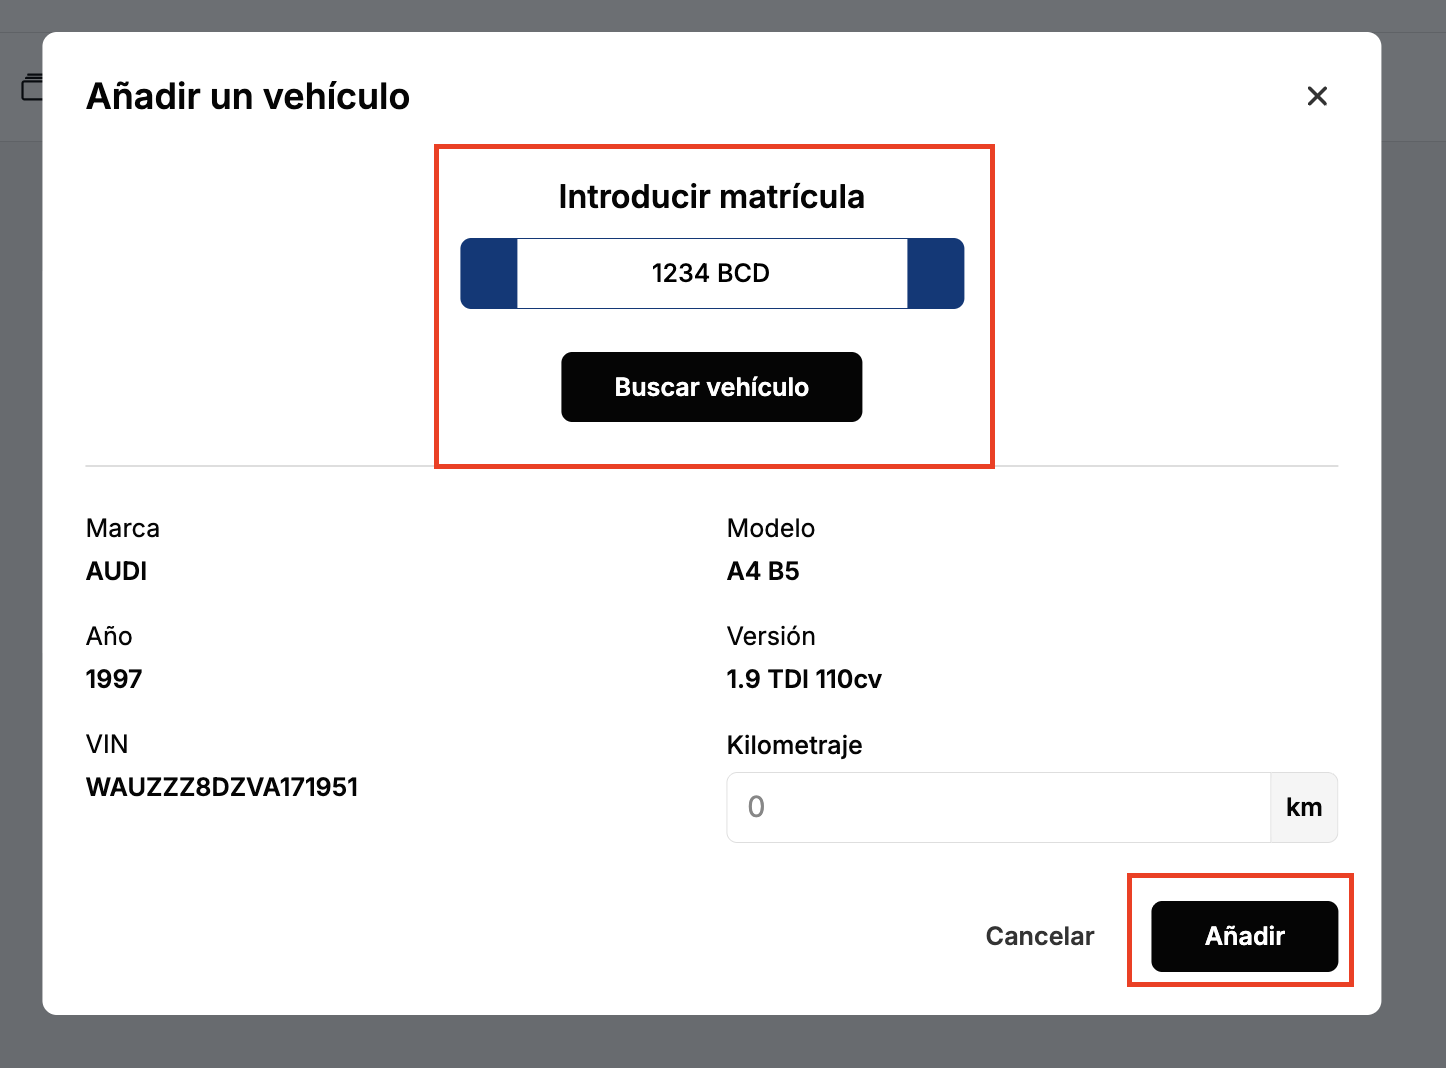Click the Introducir matrícula heading
Viewport: 1446px width, 1068px height.
click(712, 197)
